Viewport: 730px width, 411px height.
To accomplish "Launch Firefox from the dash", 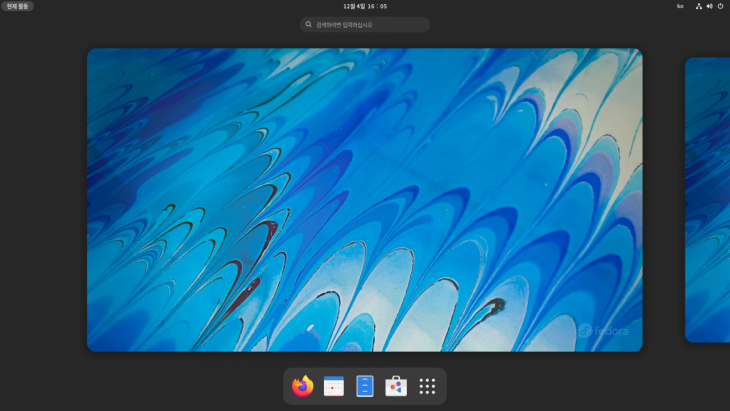I will (x=303, y=386).
